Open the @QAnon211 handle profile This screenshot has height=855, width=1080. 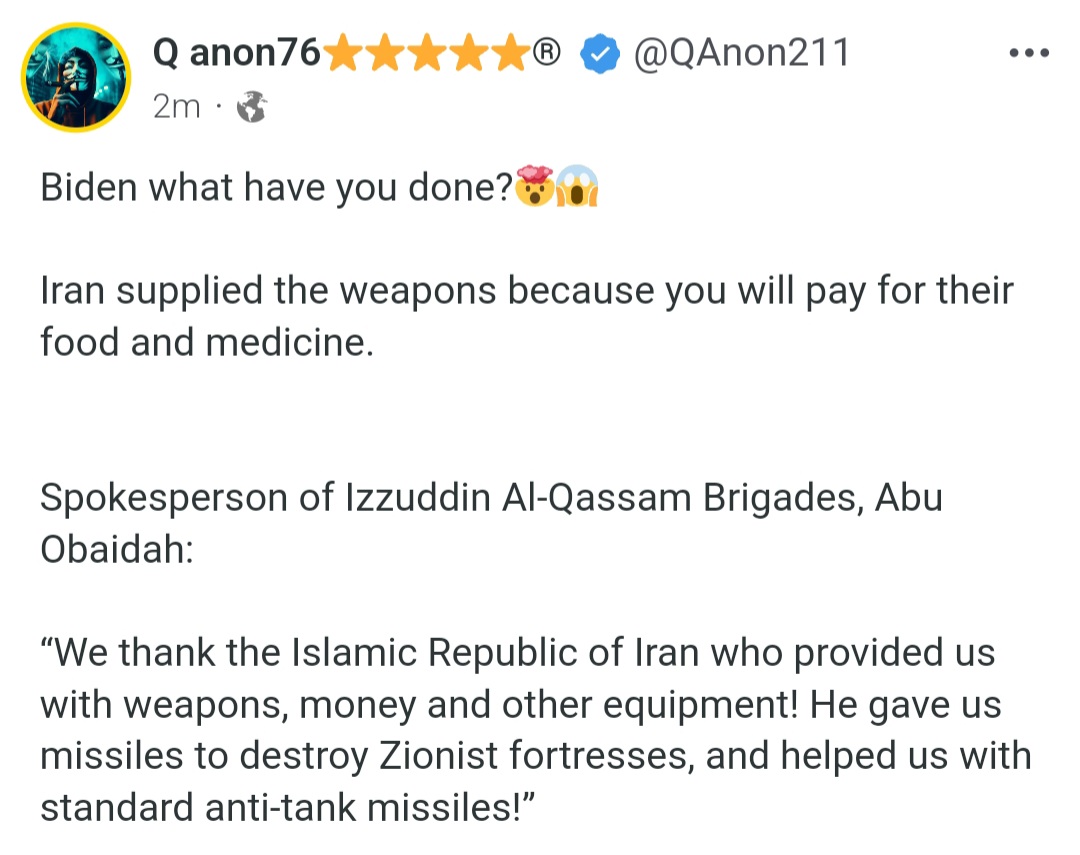coord(742,53)
